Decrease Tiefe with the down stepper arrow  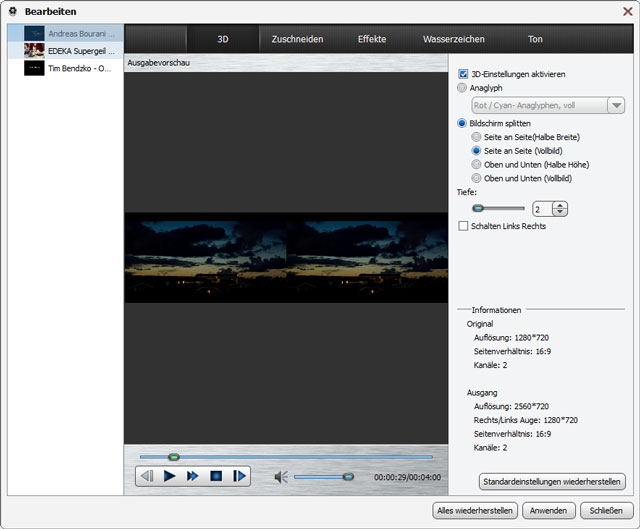pyautogui.click(x=560, y=212)
